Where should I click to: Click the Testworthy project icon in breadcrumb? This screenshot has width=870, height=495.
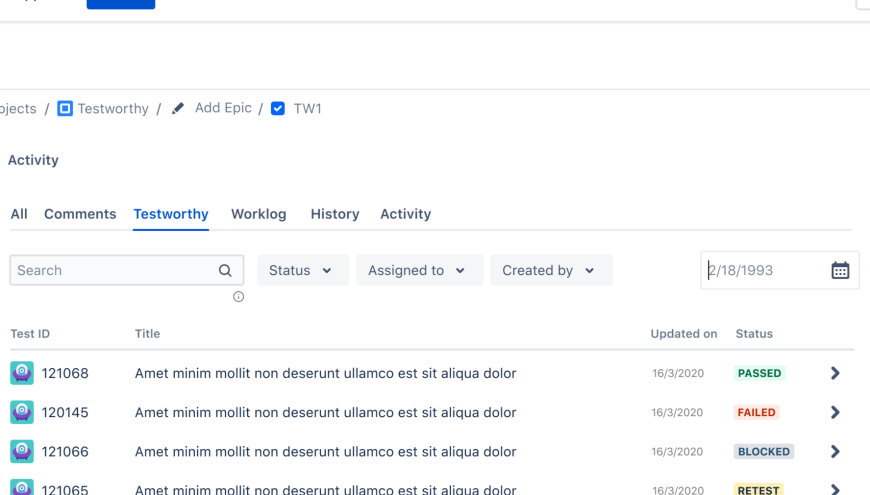click(65, 108)
